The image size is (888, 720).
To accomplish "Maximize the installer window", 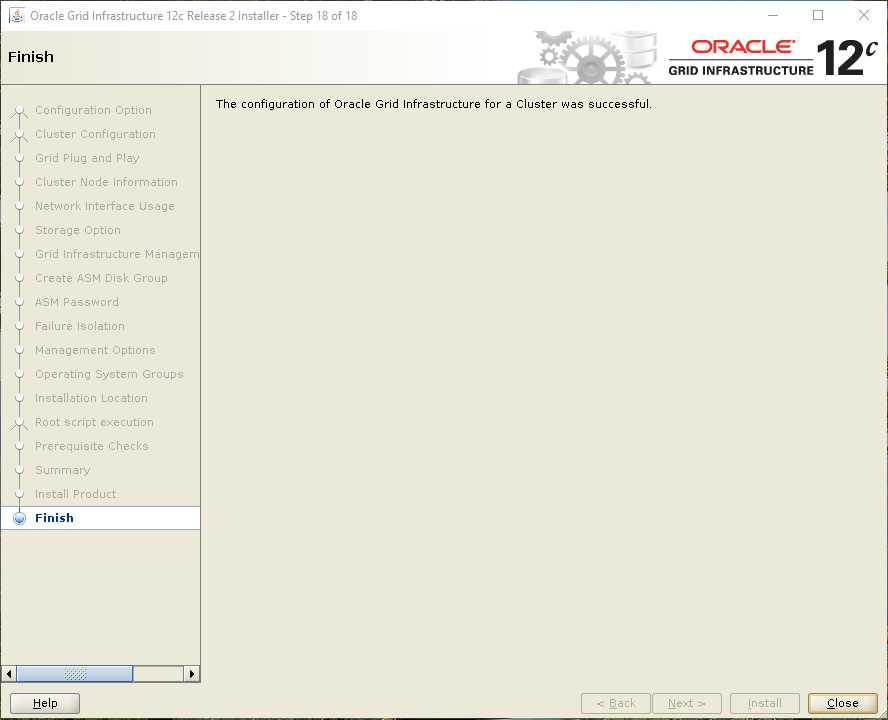I will [x=818, y=15].
